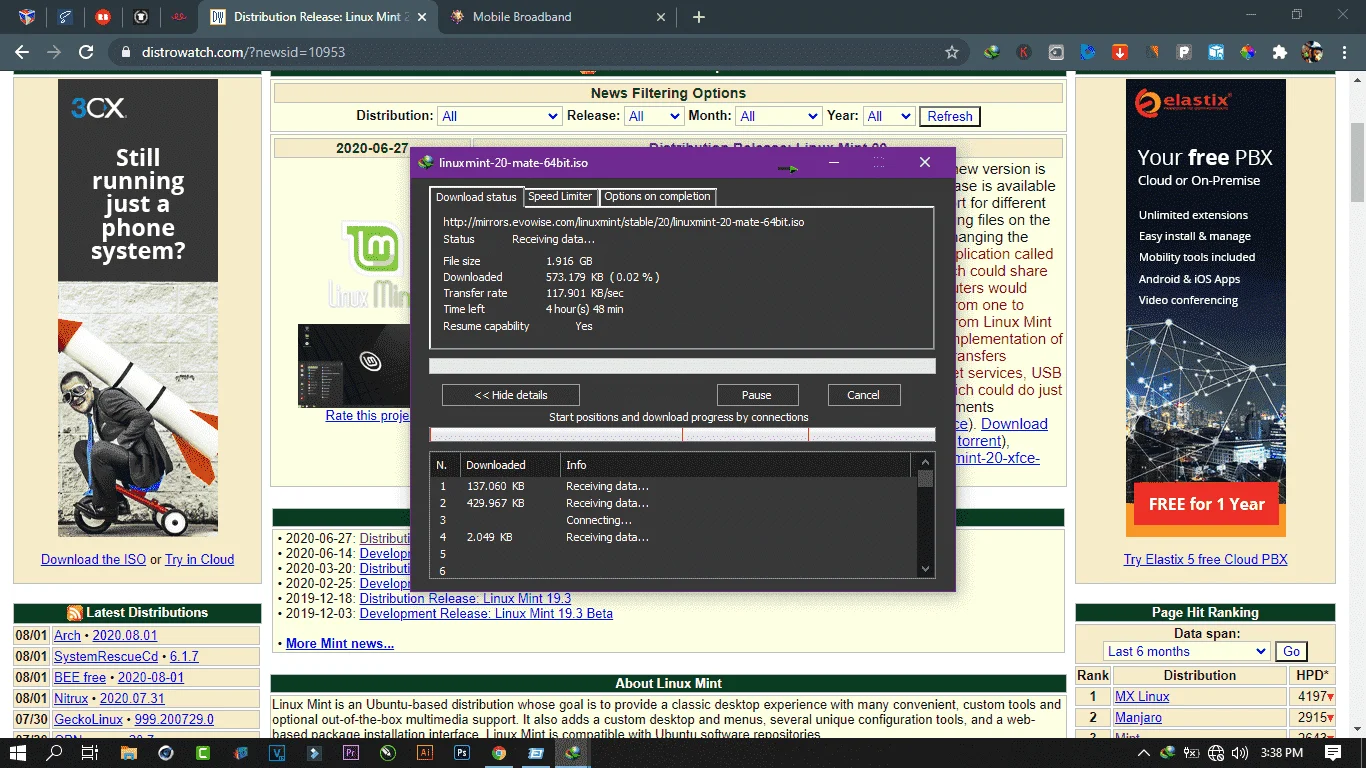The image size is (1366, 768).
Task: Collapse details with Hide details button
Action: [511, 395]
